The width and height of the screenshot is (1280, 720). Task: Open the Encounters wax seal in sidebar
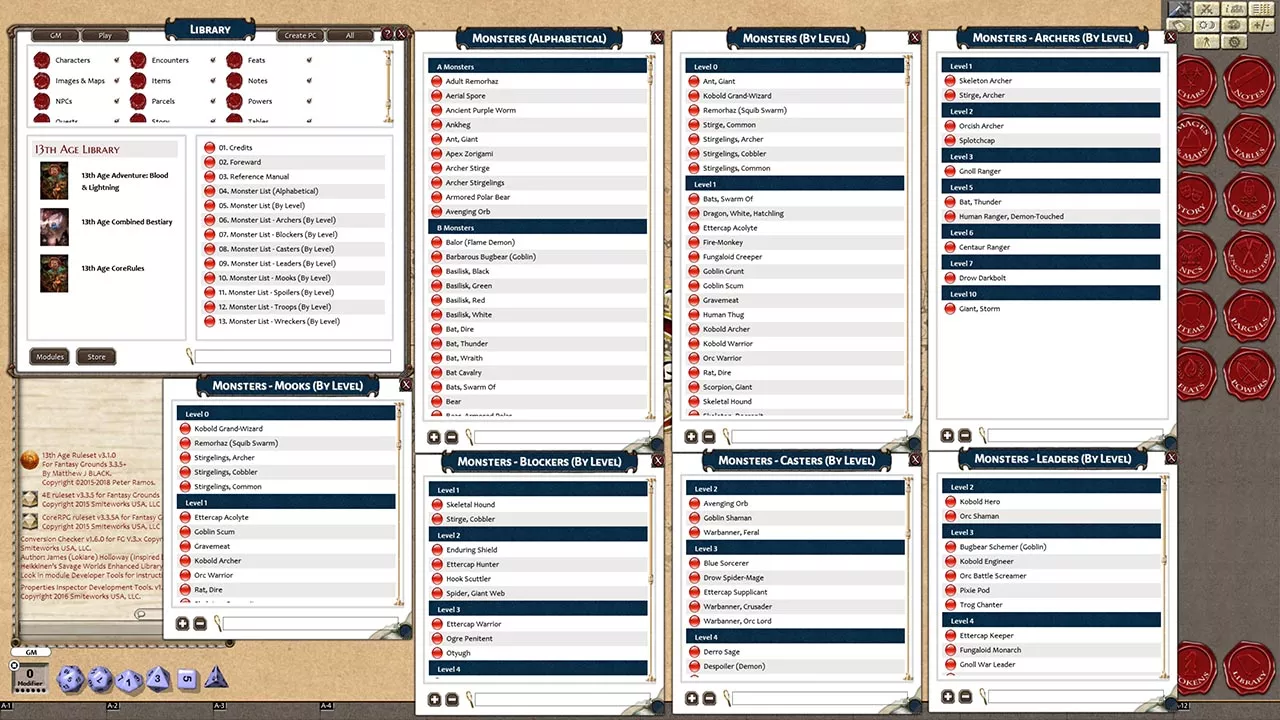1248,256
